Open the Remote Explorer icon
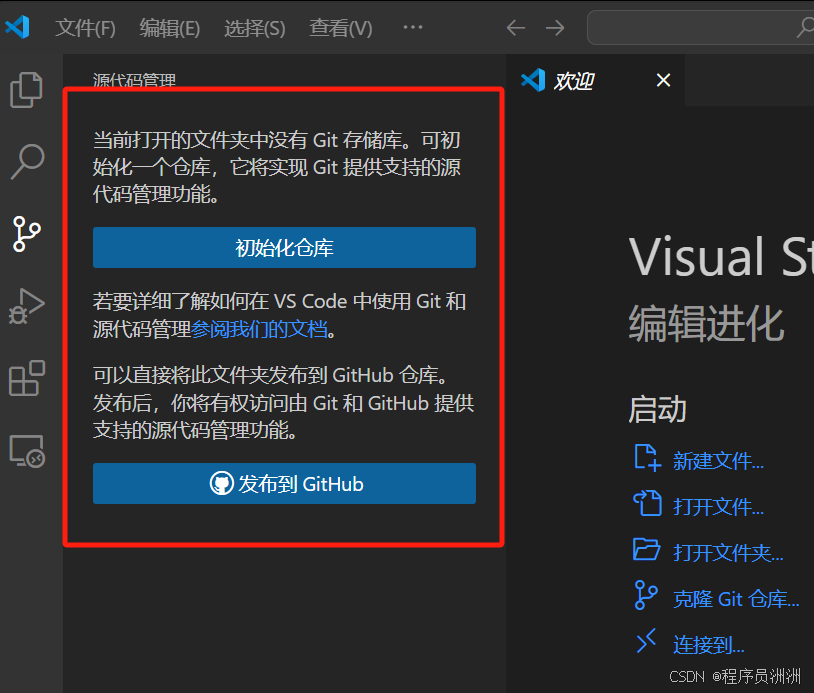The width and height of the screenshot is (814, 693). [x=27, y=451]
